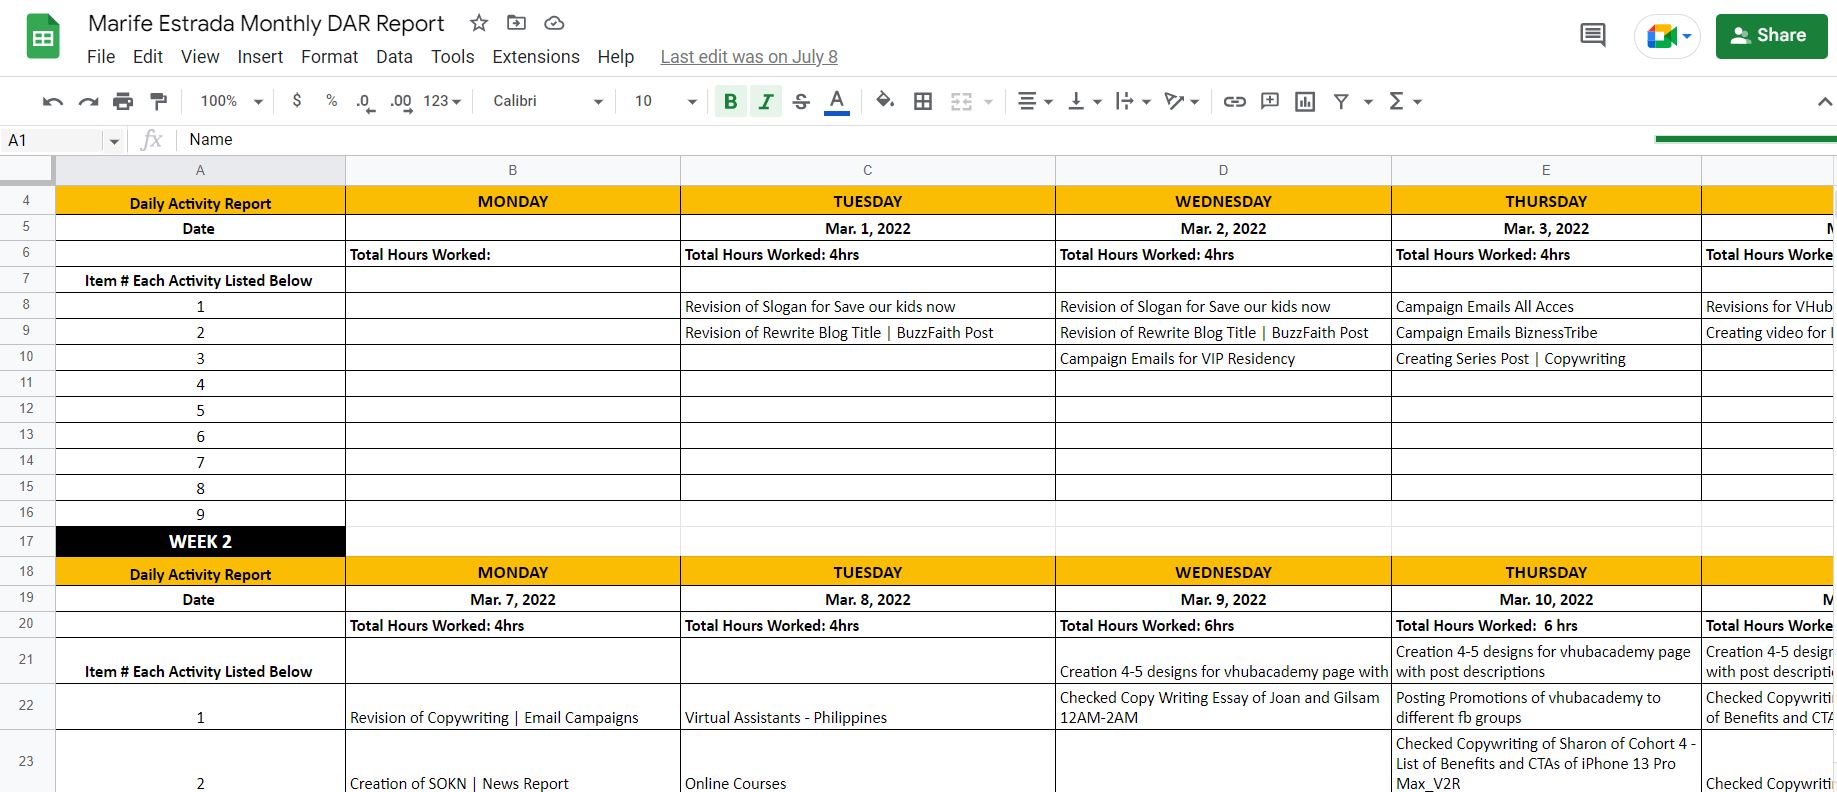
Task: Open the text color picker
Action: [x=837, y=101]
